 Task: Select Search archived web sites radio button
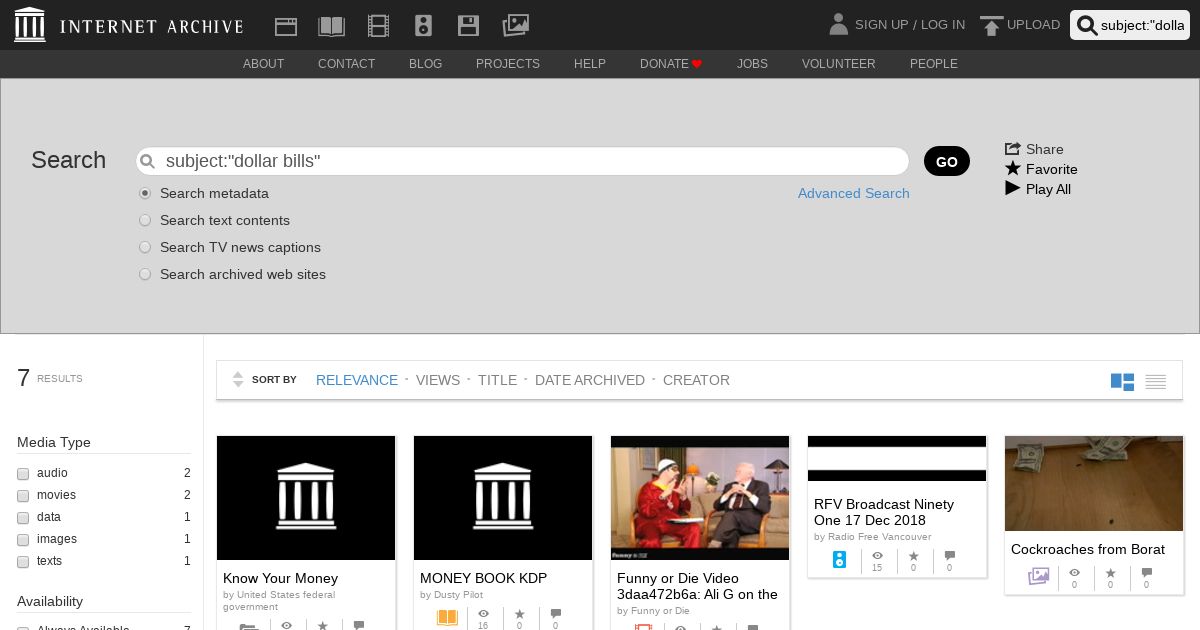point(145,274)
